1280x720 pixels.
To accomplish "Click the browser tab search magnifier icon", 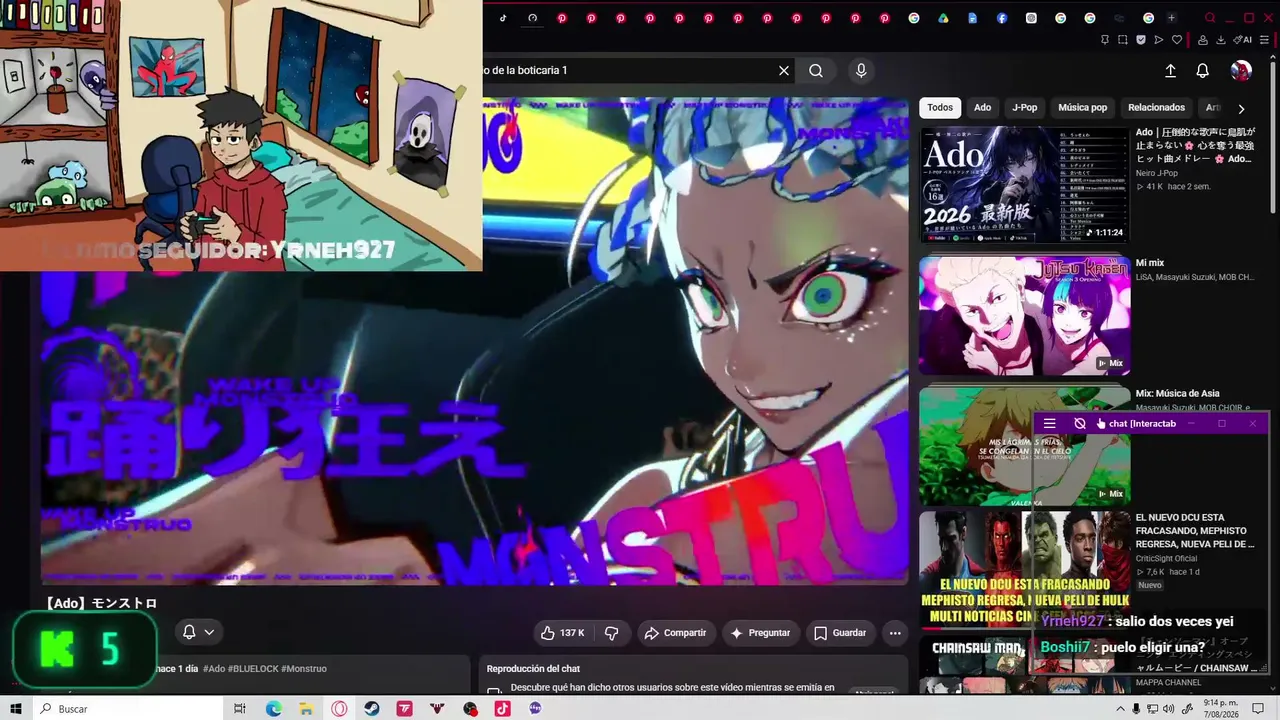I will (1210, 18).
